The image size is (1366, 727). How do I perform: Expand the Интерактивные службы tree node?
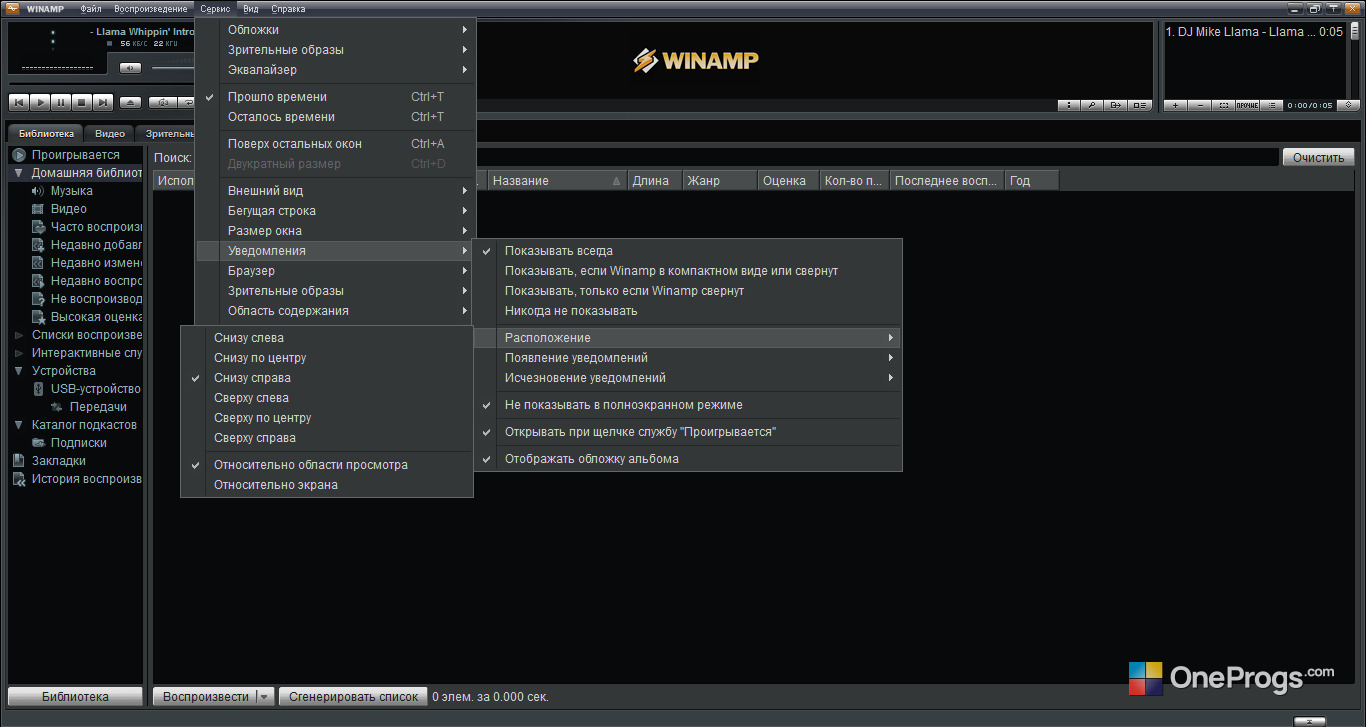click(x=18, y=353)
